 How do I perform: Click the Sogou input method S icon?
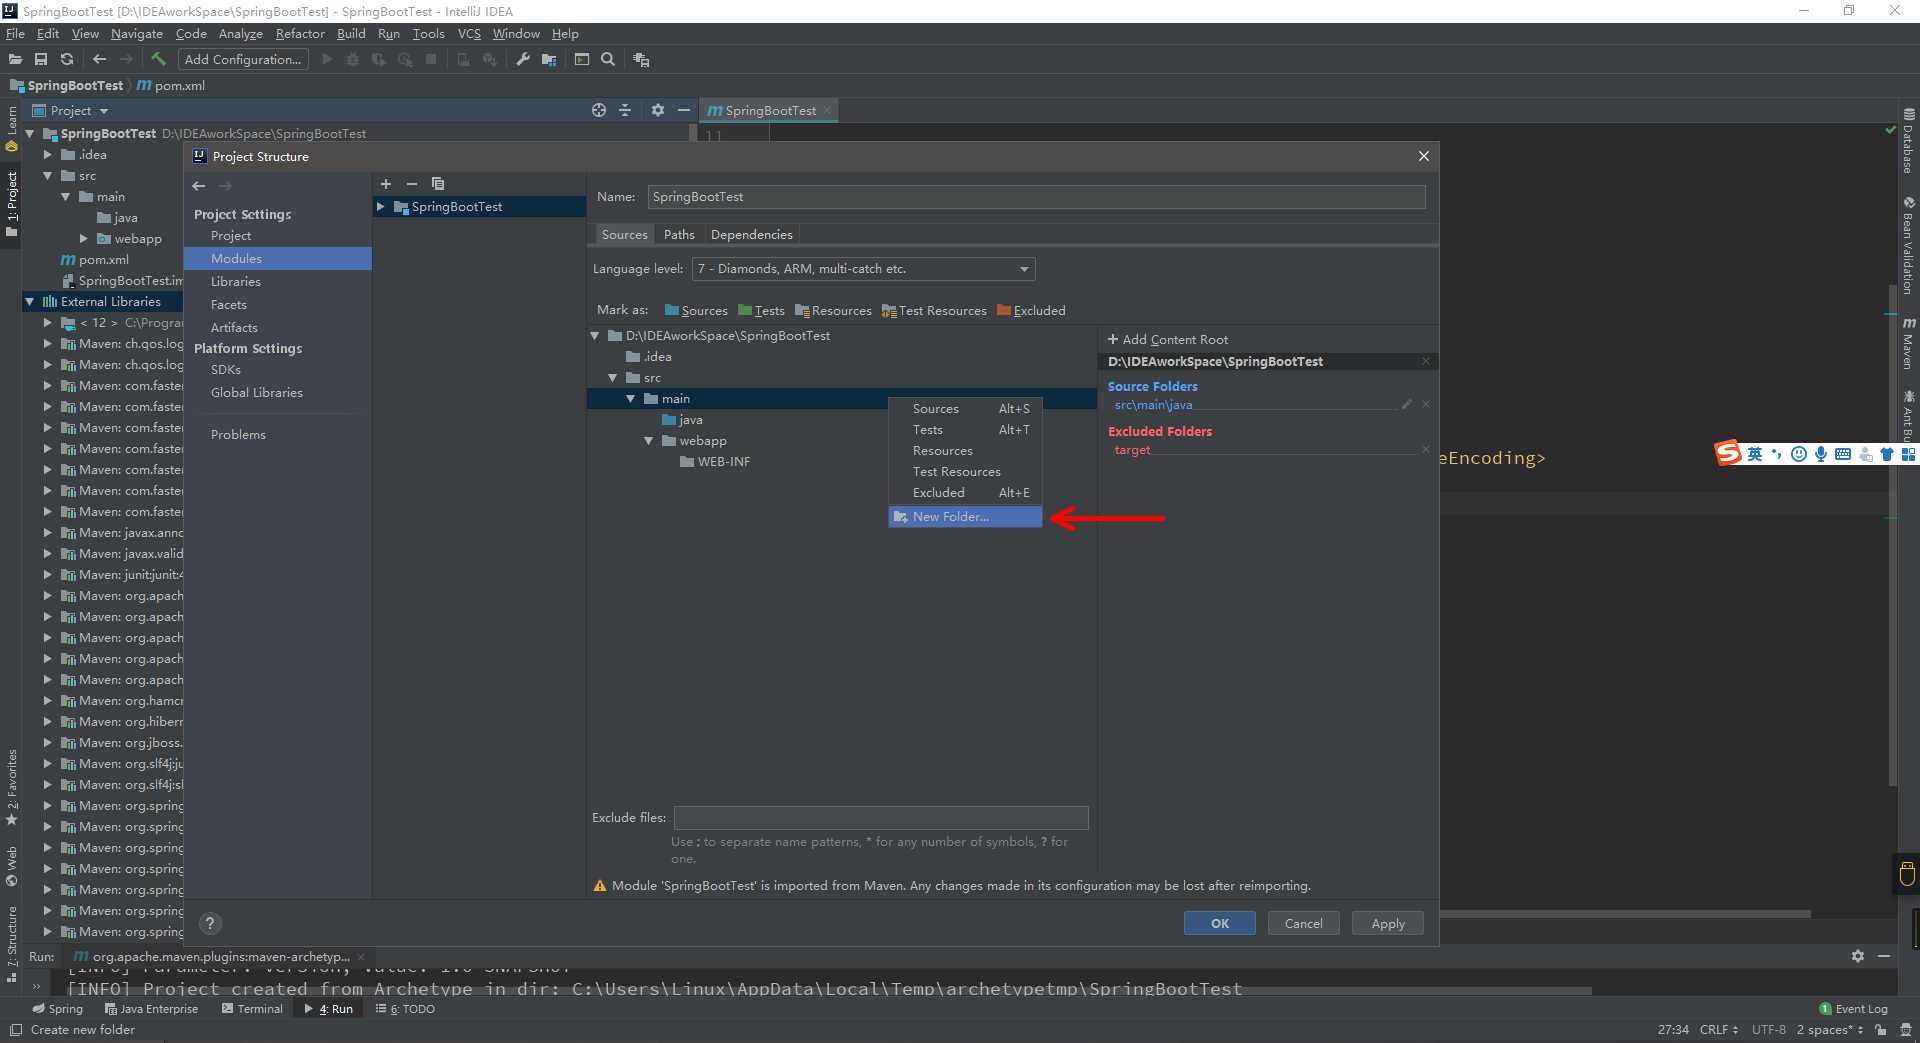click(x=1728, y=453)
